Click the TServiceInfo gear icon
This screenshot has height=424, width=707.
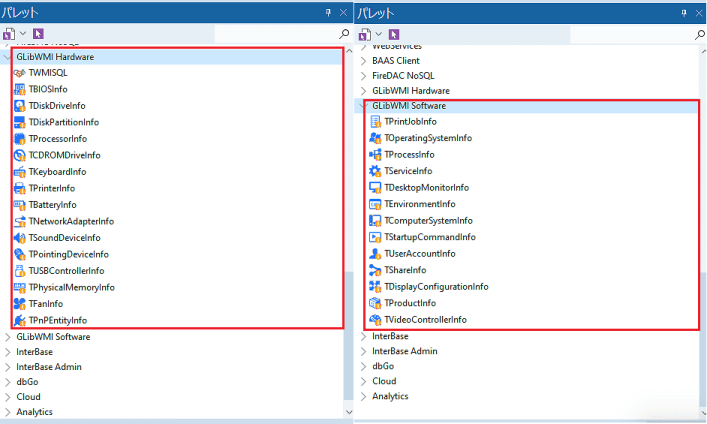pyautogui.click(x=375, y=171)
